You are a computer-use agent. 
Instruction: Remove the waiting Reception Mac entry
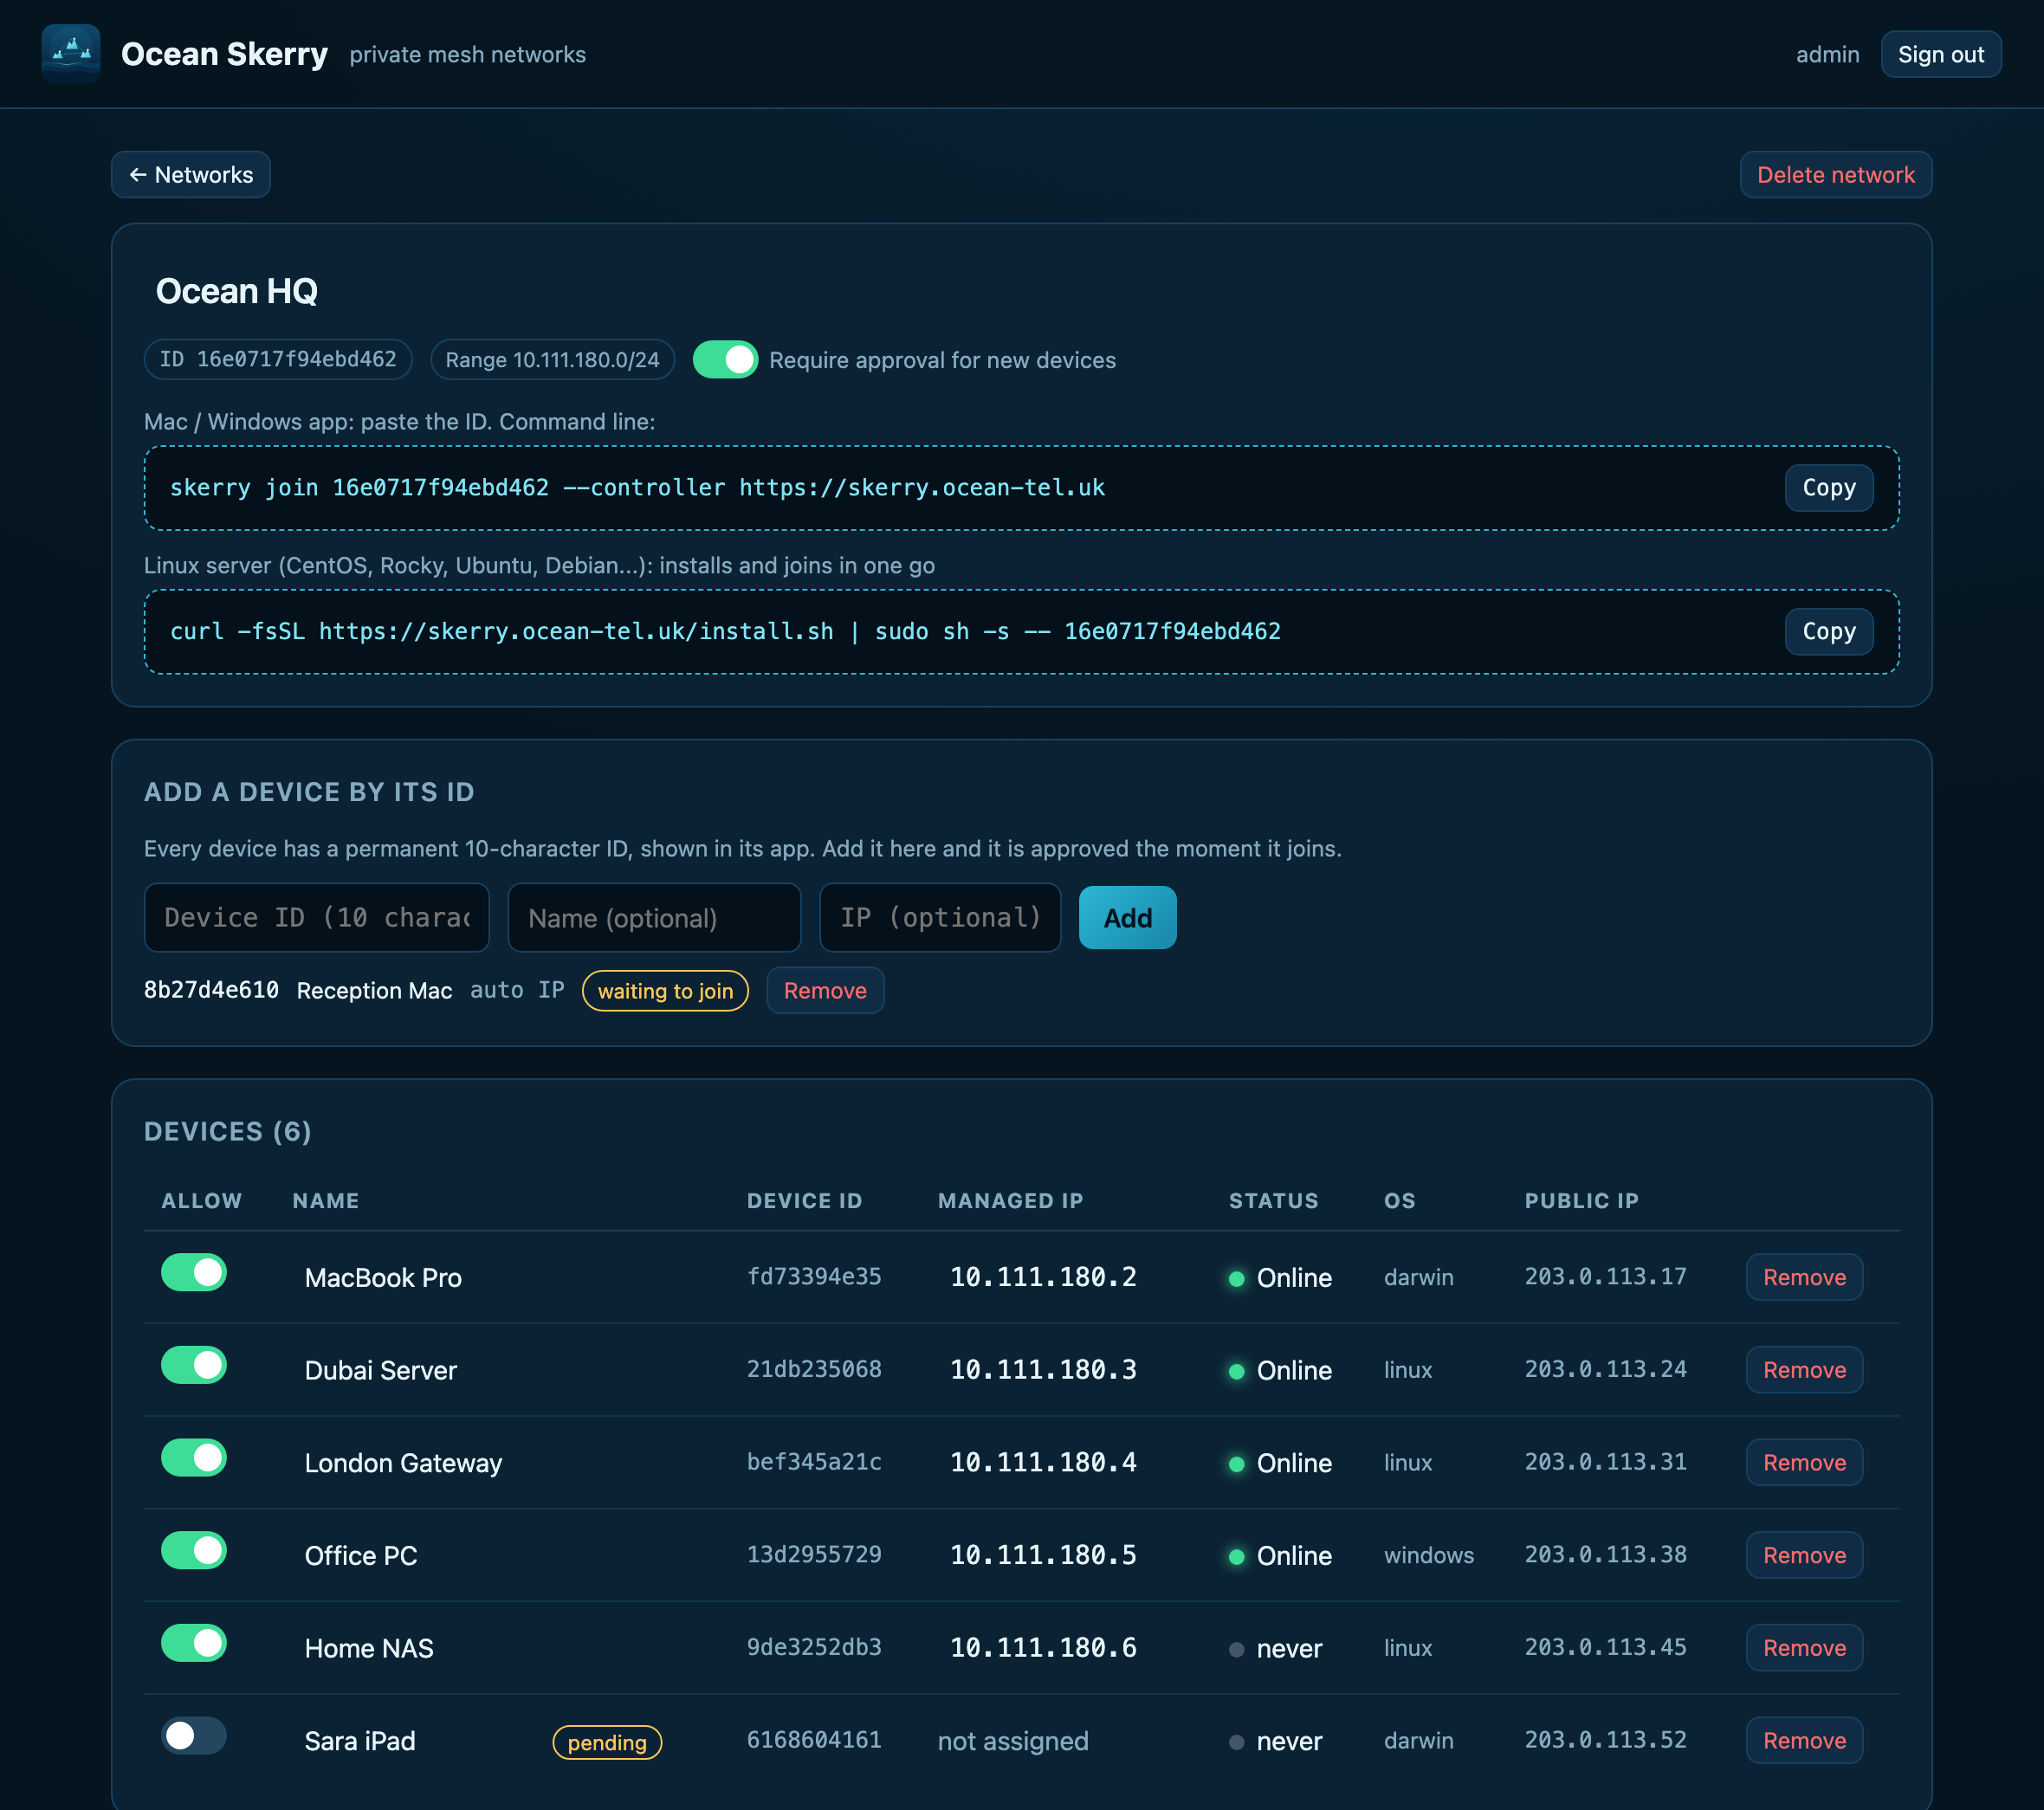point(825,991)
